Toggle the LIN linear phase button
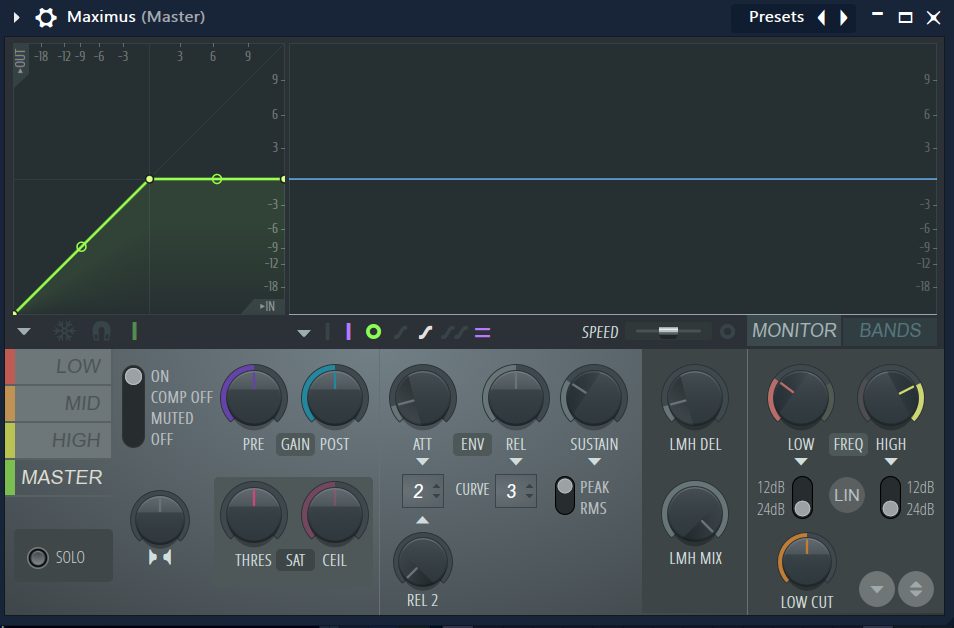Image resolution: width=954 pixels, height=628 pixels. (846, 495)
